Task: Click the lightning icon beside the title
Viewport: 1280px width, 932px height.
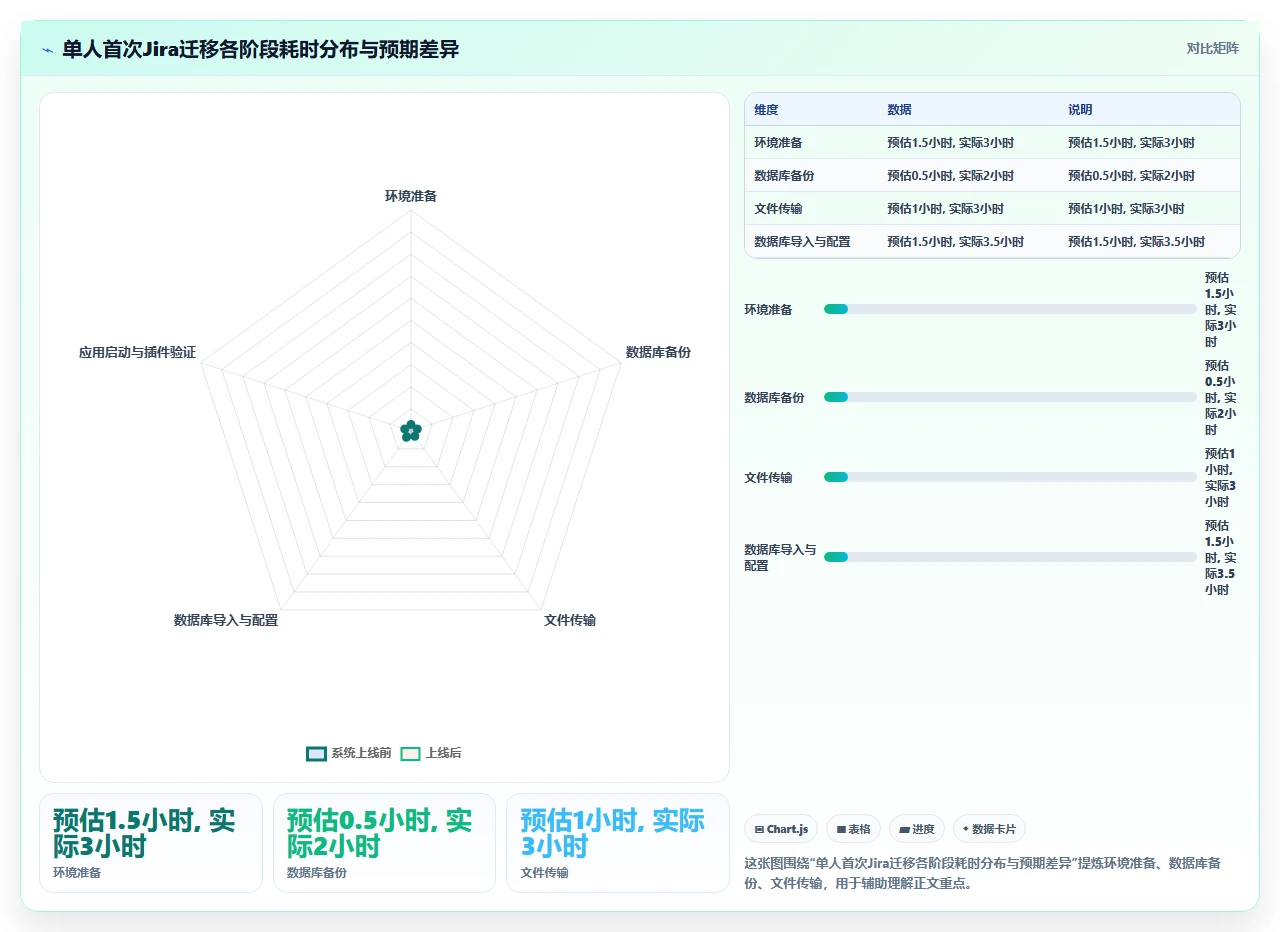Action: click(47, 50)
